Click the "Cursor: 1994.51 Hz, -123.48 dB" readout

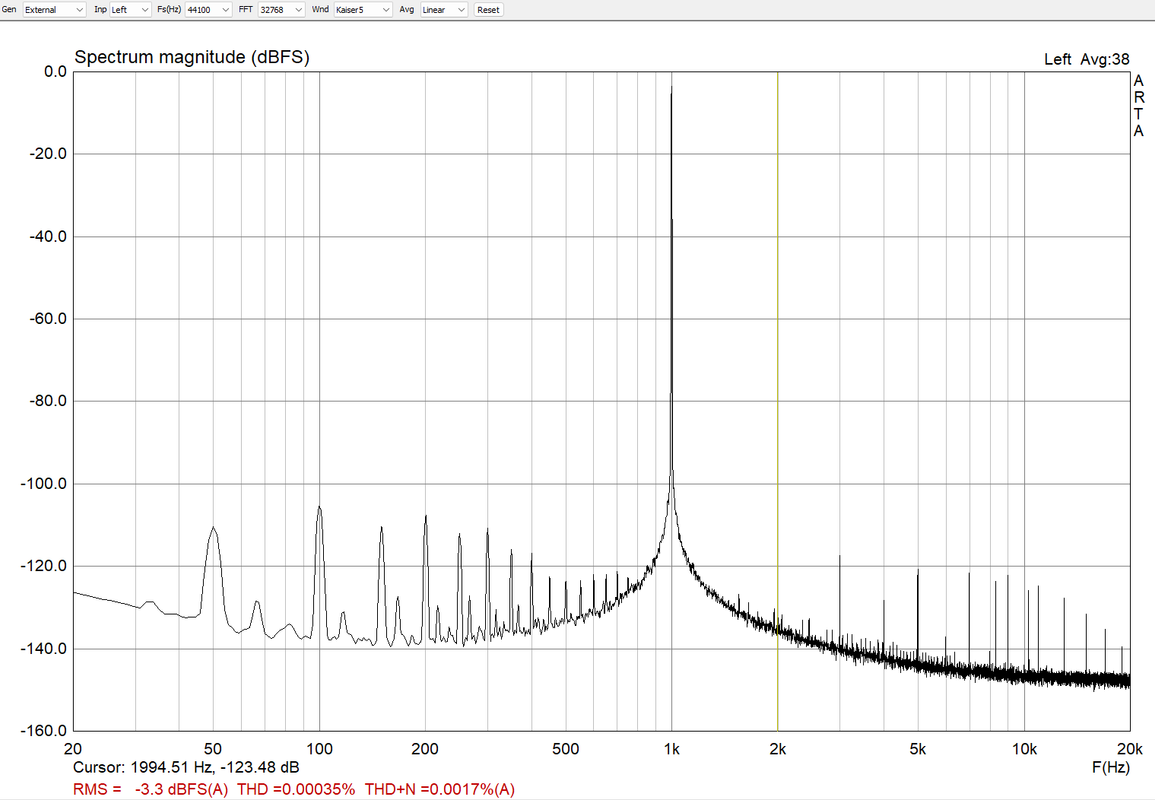186,768
